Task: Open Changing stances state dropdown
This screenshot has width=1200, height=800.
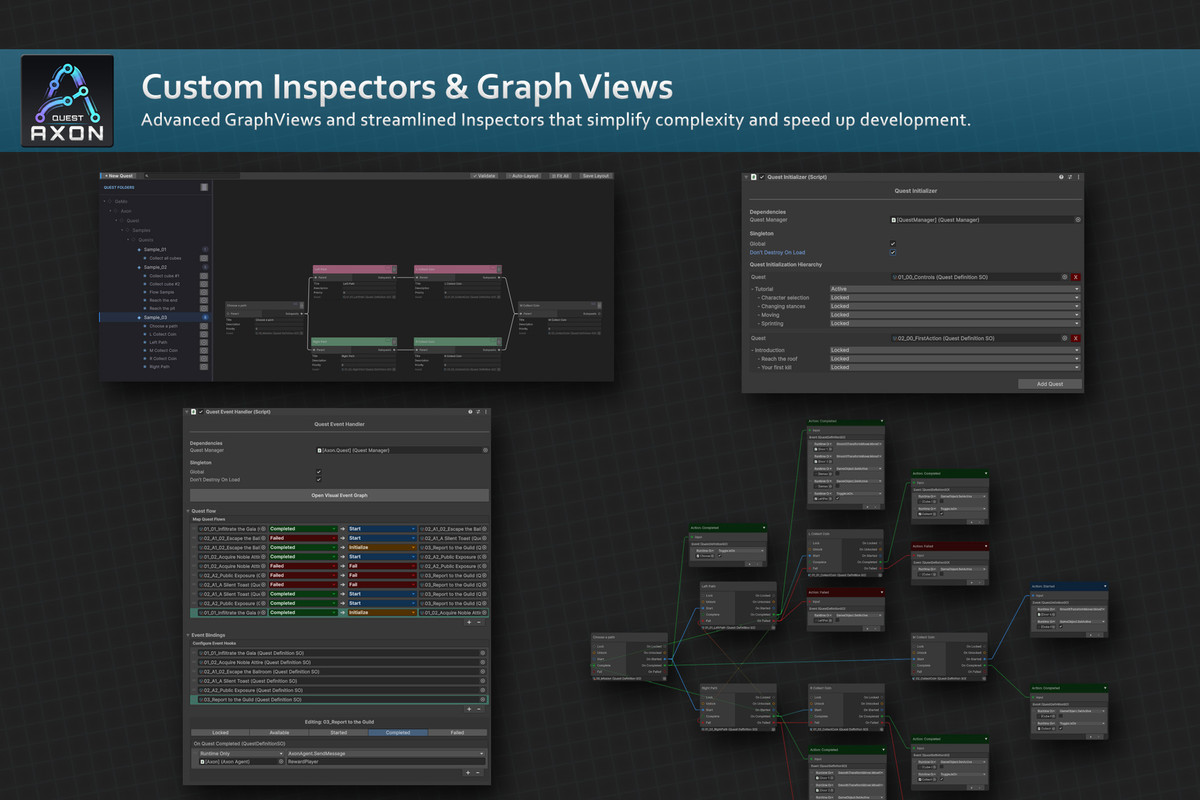Action: click(x=955, y=306)
